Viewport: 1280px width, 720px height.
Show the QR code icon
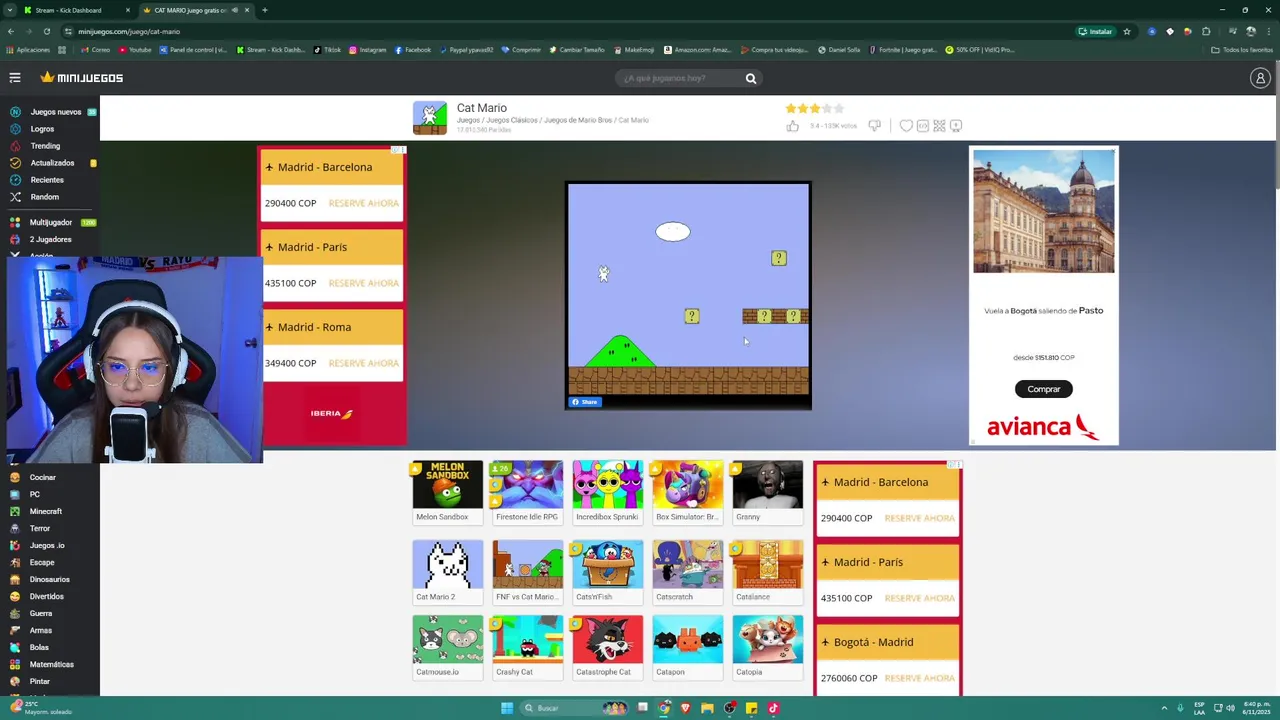pos(939,126)
